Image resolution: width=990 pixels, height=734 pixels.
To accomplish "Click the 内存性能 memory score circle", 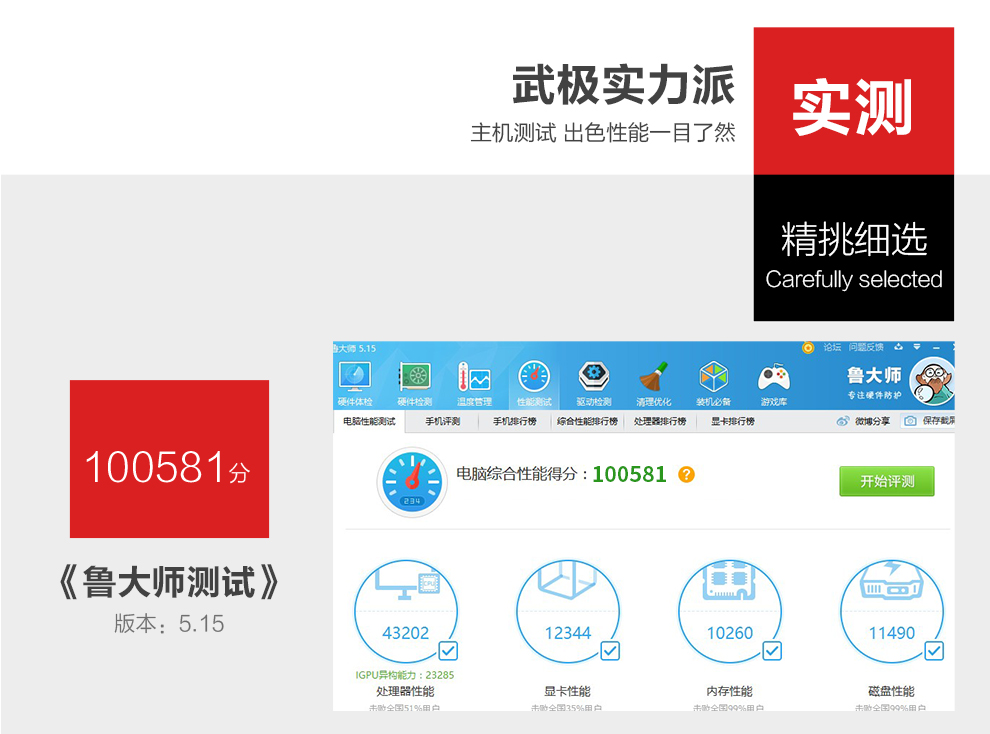I will 730,611.
